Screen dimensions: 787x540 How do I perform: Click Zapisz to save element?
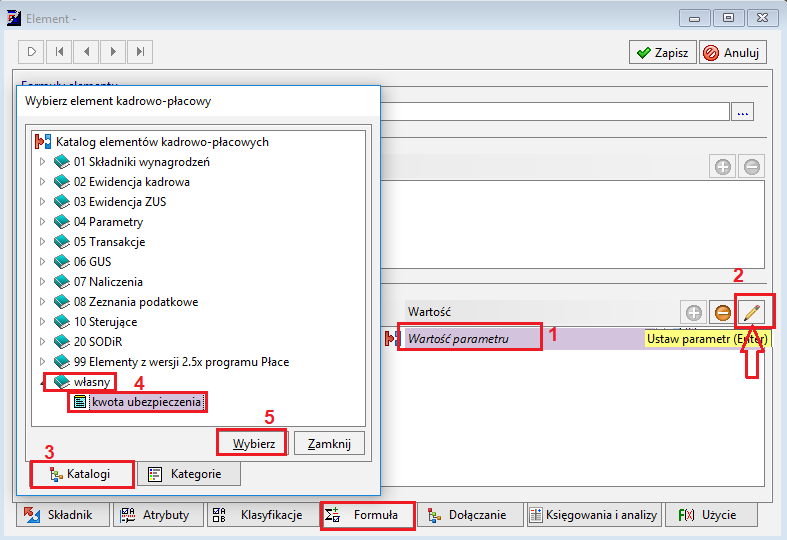point(663,52)
